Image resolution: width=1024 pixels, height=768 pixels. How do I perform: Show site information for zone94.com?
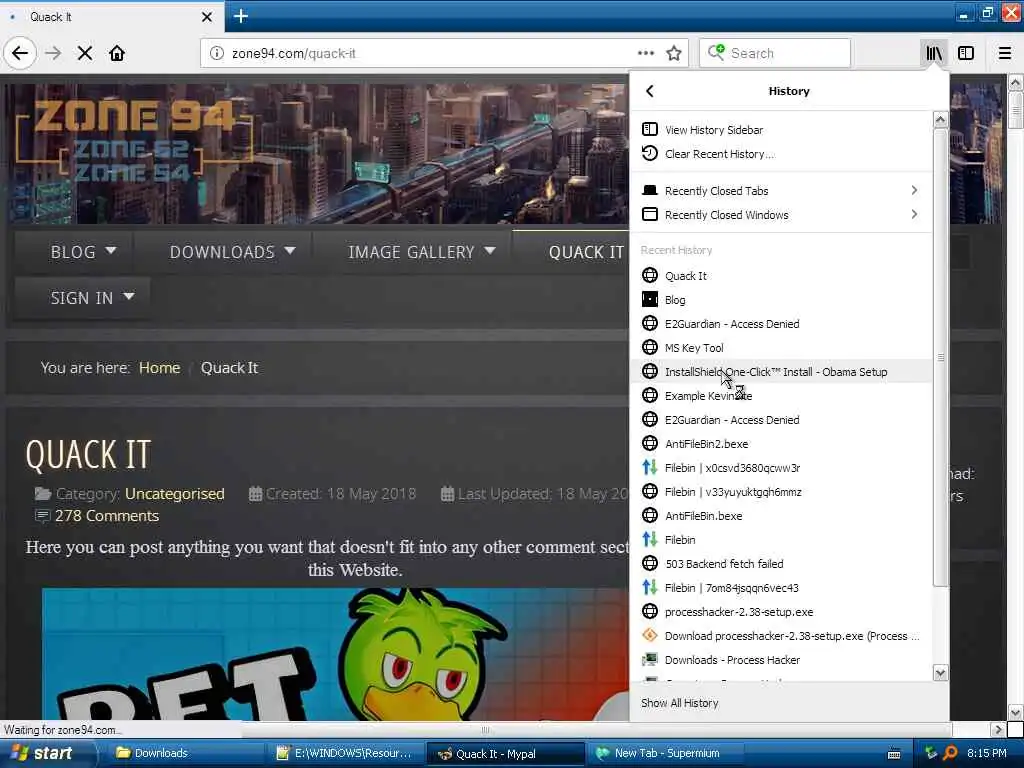point(217,53)
